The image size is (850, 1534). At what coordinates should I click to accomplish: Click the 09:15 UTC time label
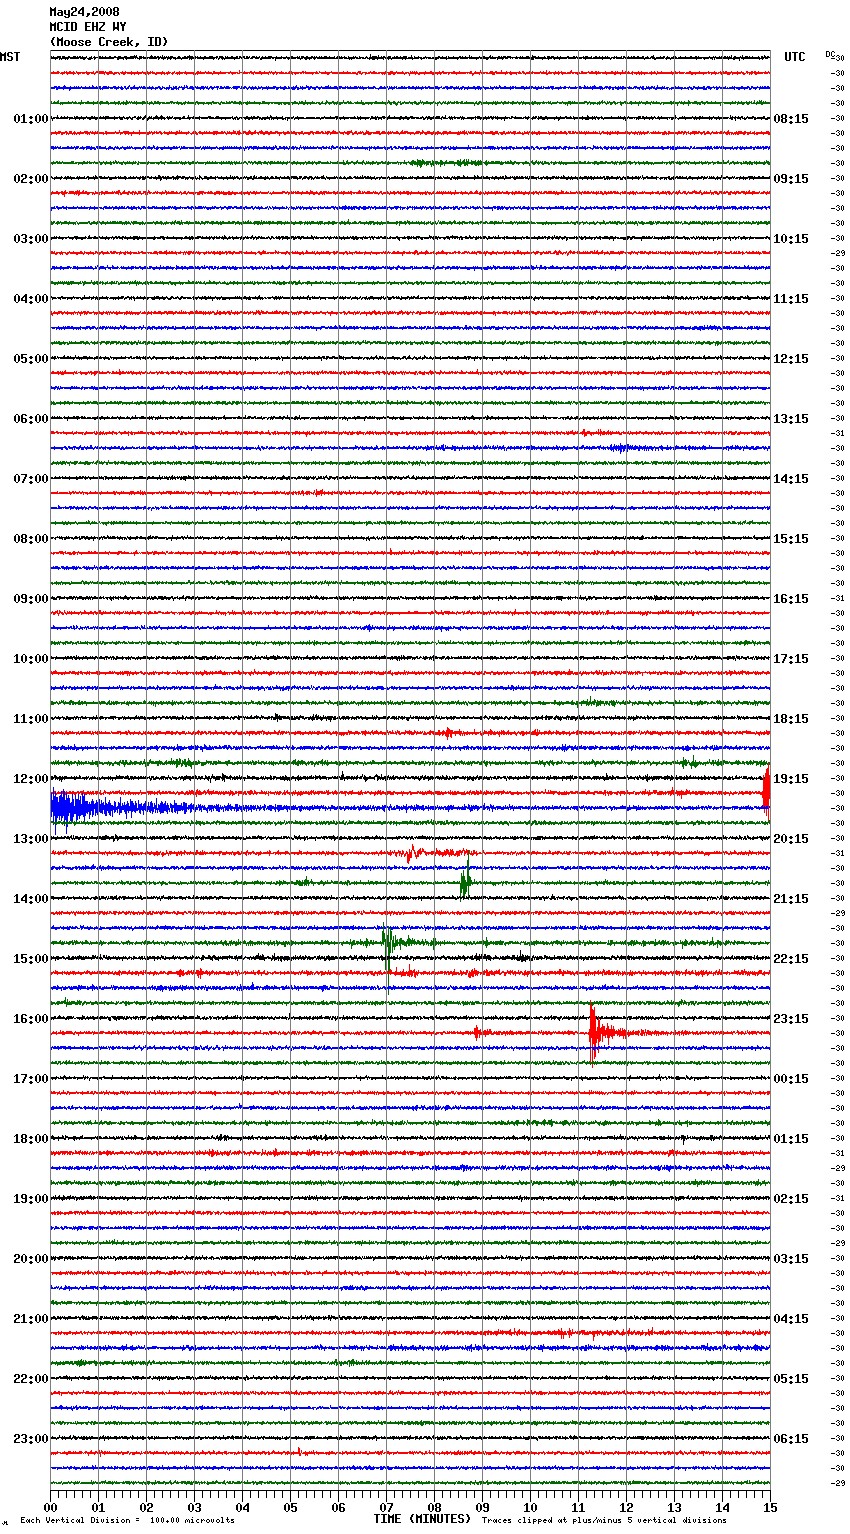pyautogui.click(x=791, y=179)
